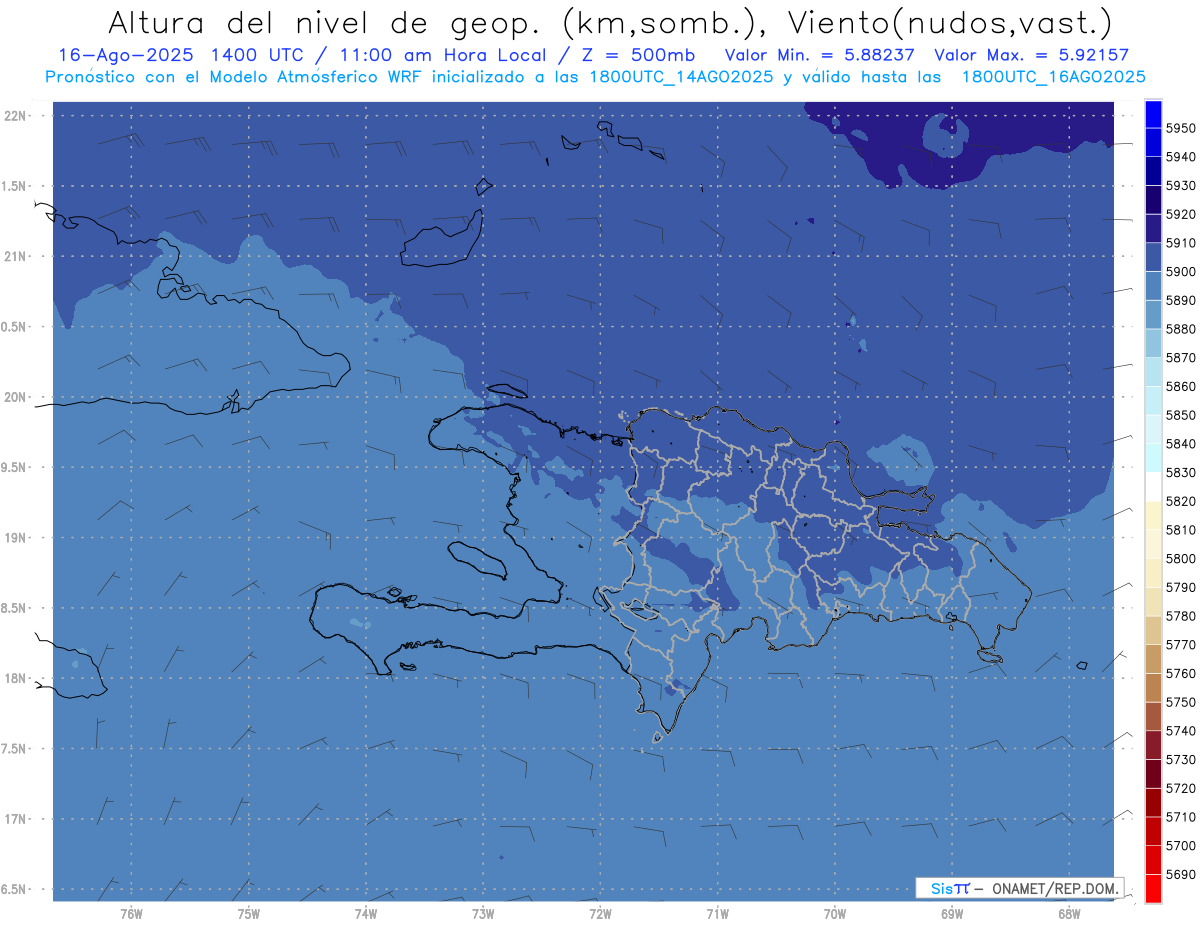The width and height of the screenshot is (1200, 927).
Task: Click the 5760 brown color scale label
Action: 1180,673
